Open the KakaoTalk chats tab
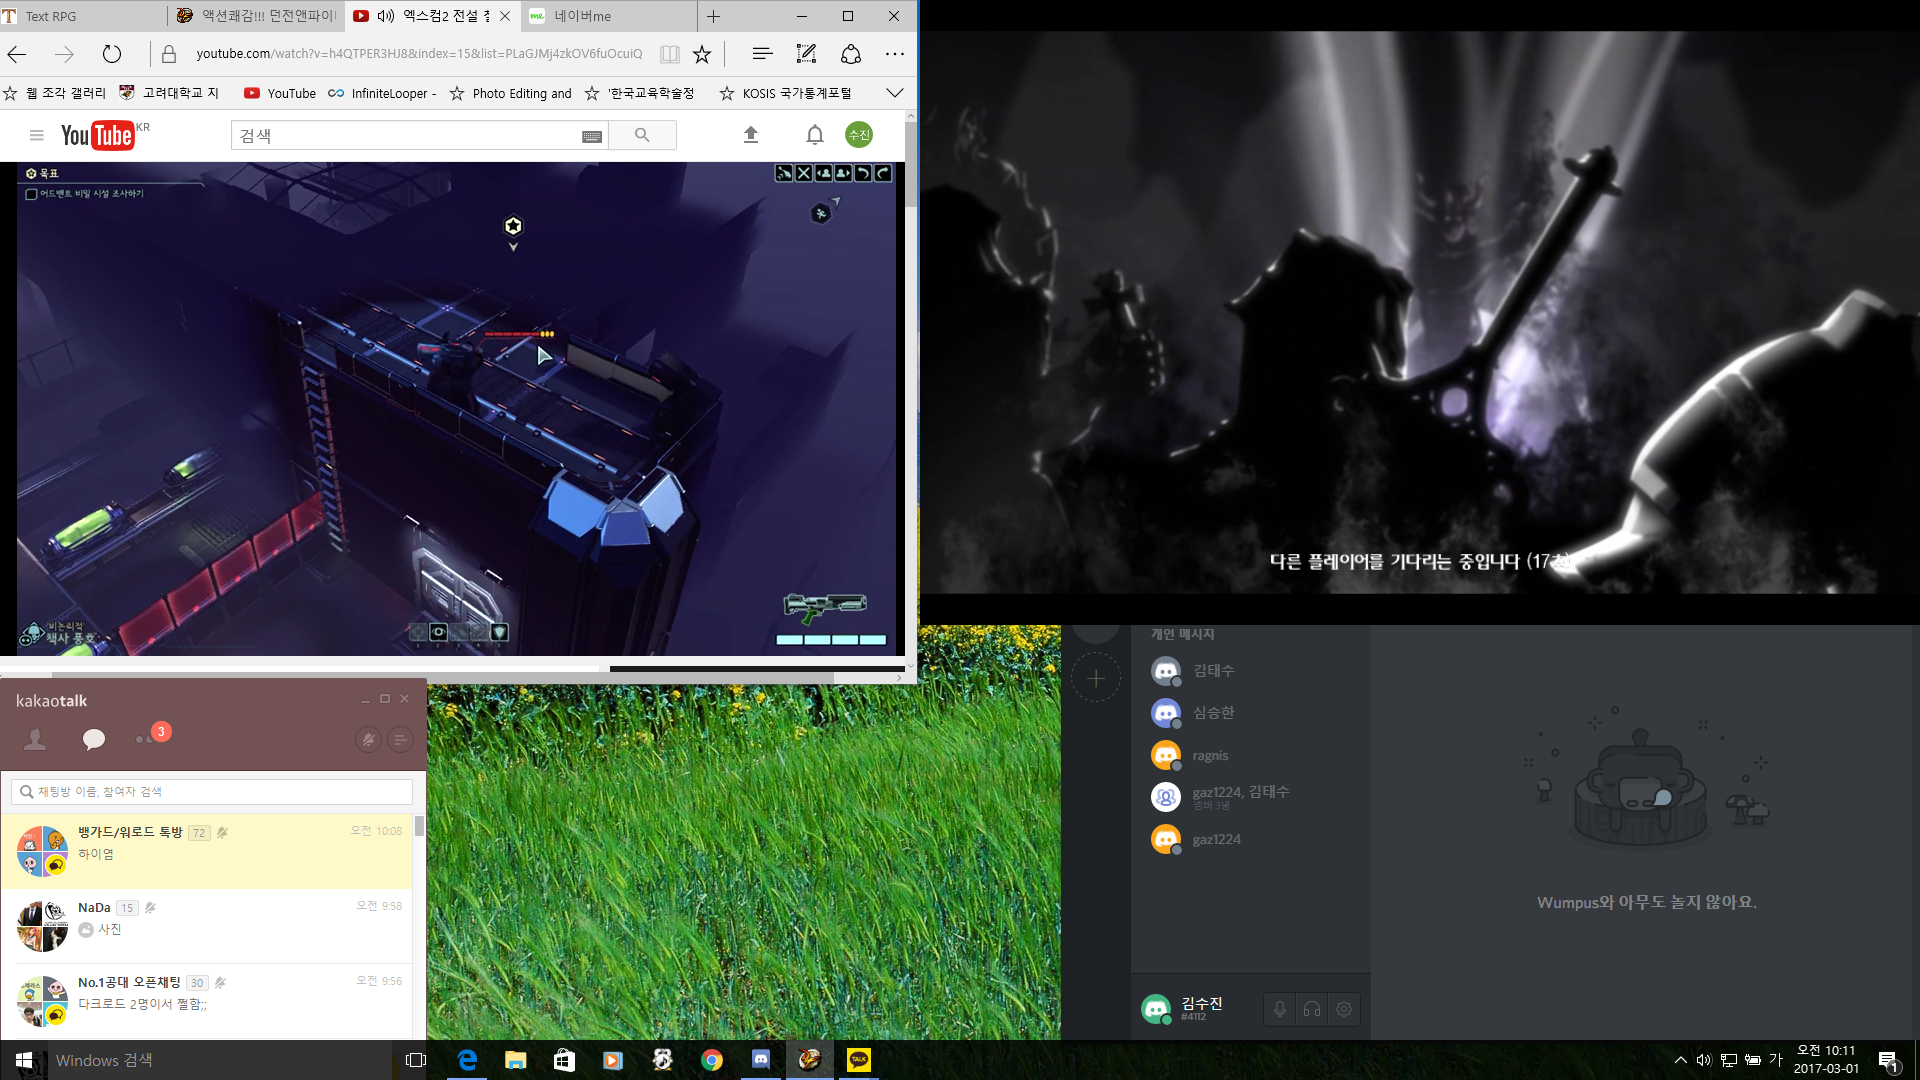 (x=94, y=739)
